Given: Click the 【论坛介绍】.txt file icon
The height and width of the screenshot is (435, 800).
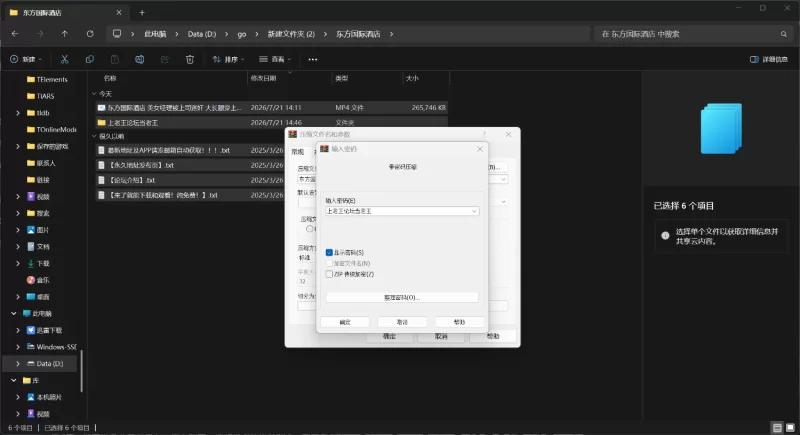Looking at the screenshot, I should pos(102,180).
